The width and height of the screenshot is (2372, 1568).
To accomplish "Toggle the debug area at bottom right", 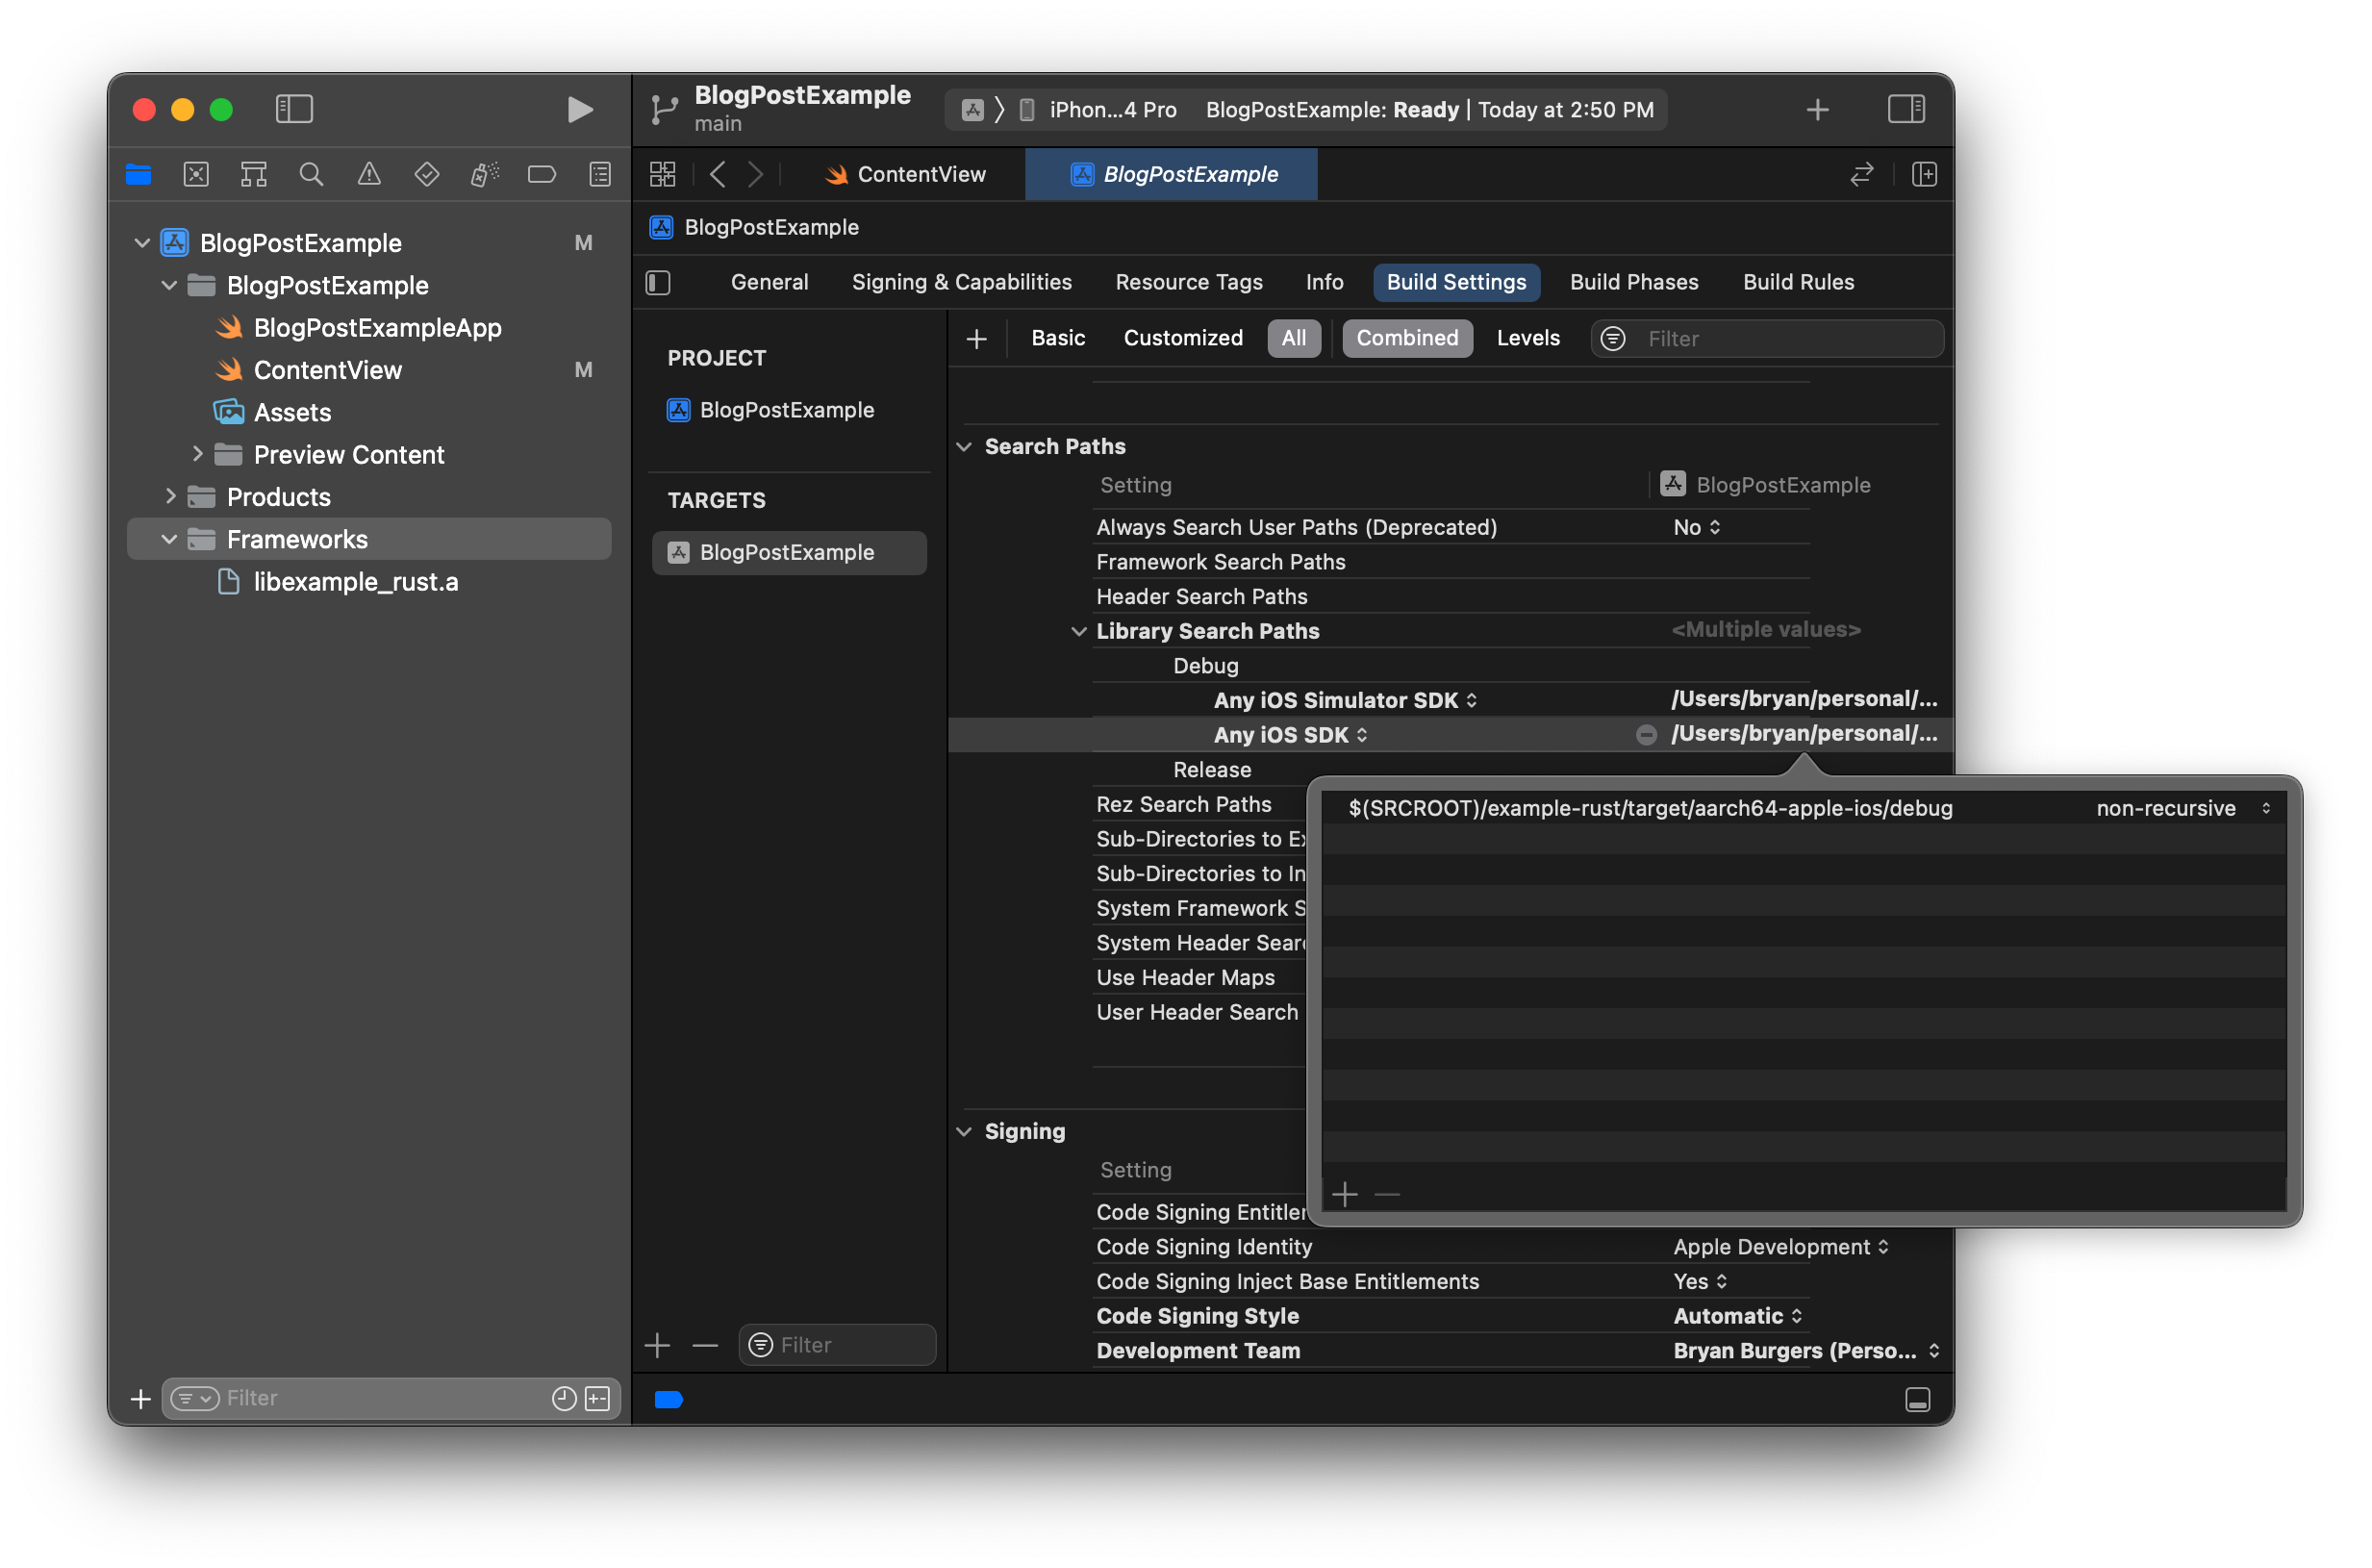I will (1917, 1399).
